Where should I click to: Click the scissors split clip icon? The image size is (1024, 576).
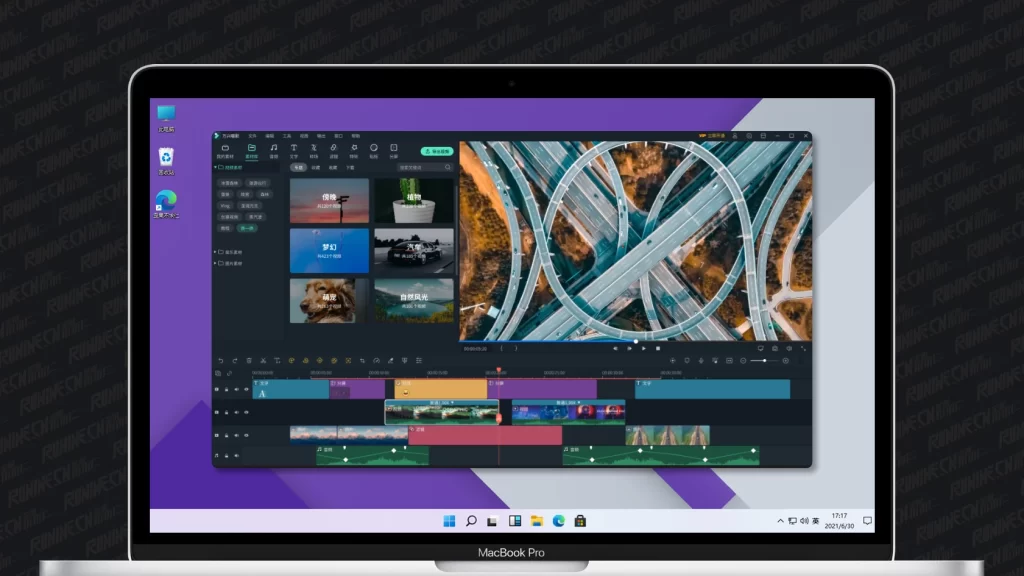262,360
